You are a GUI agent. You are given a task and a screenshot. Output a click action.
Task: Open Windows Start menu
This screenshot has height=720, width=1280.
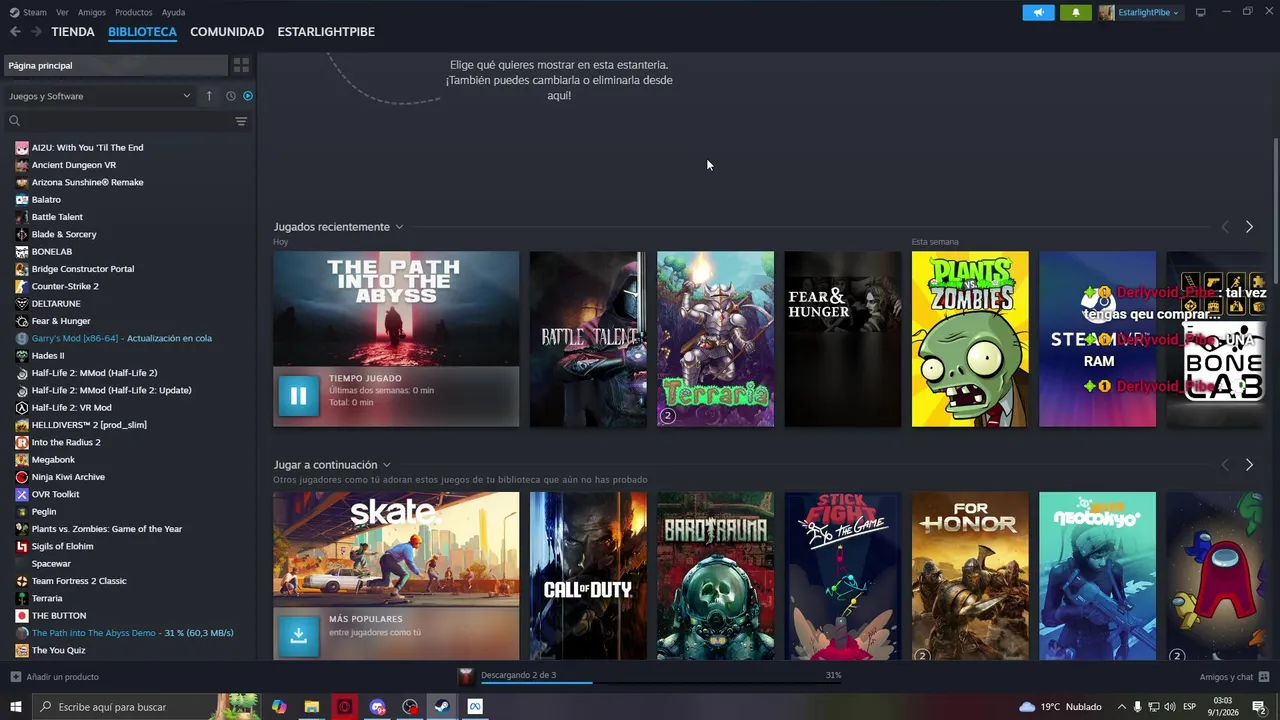click(x=15, y=707)
